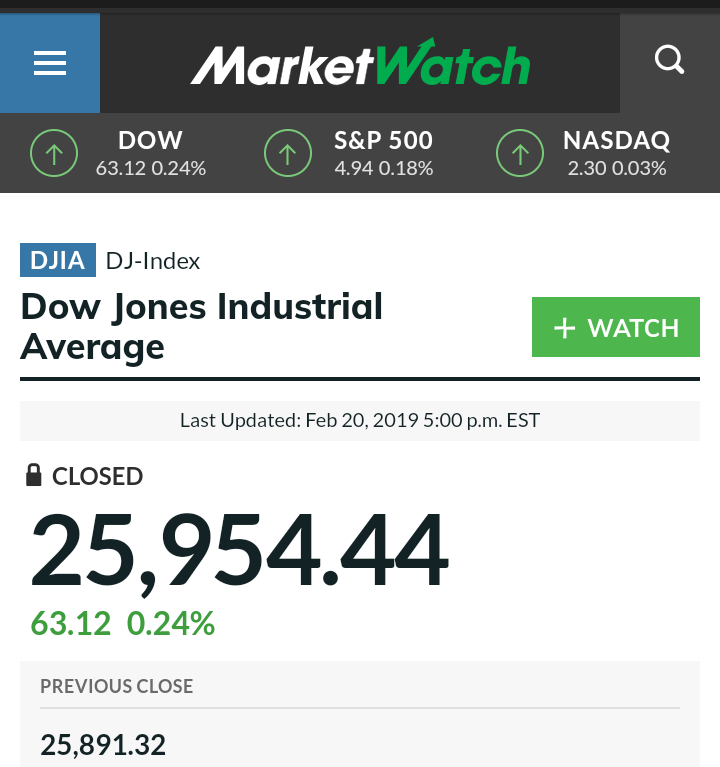Click the previous close value 25,891.32
The height and width of the screenshot is (767, 720).
pyautogui.click(x=103, y=745)
